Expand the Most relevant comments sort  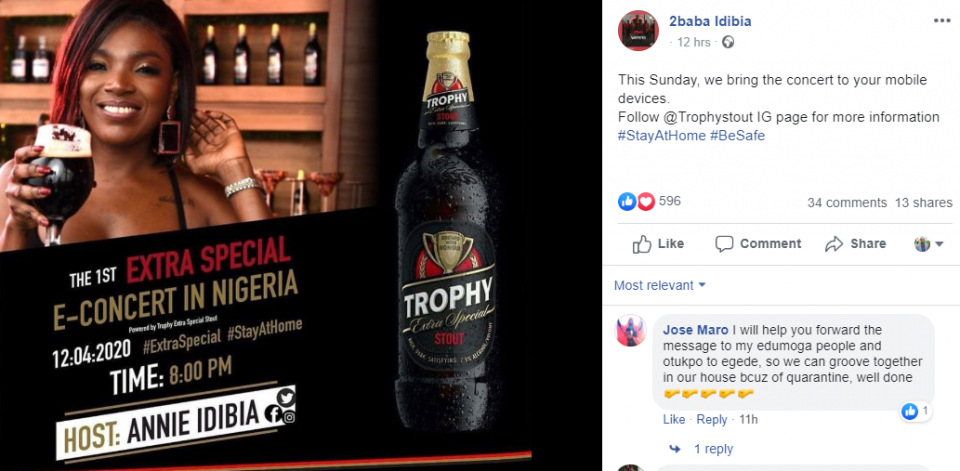[659, 285]
